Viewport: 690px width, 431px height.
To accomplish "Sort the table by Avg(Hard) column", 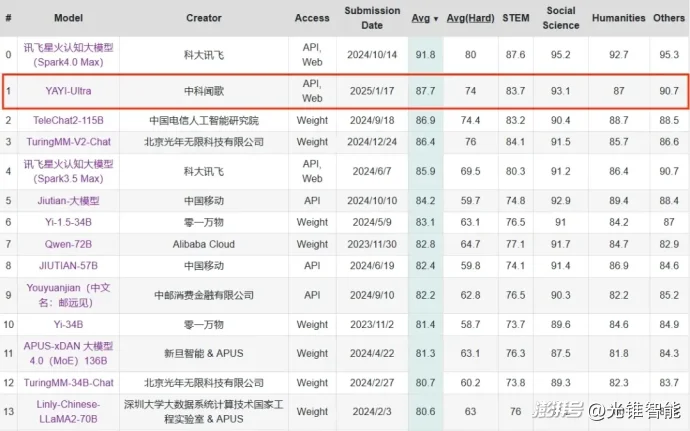I will pos(469,18).
